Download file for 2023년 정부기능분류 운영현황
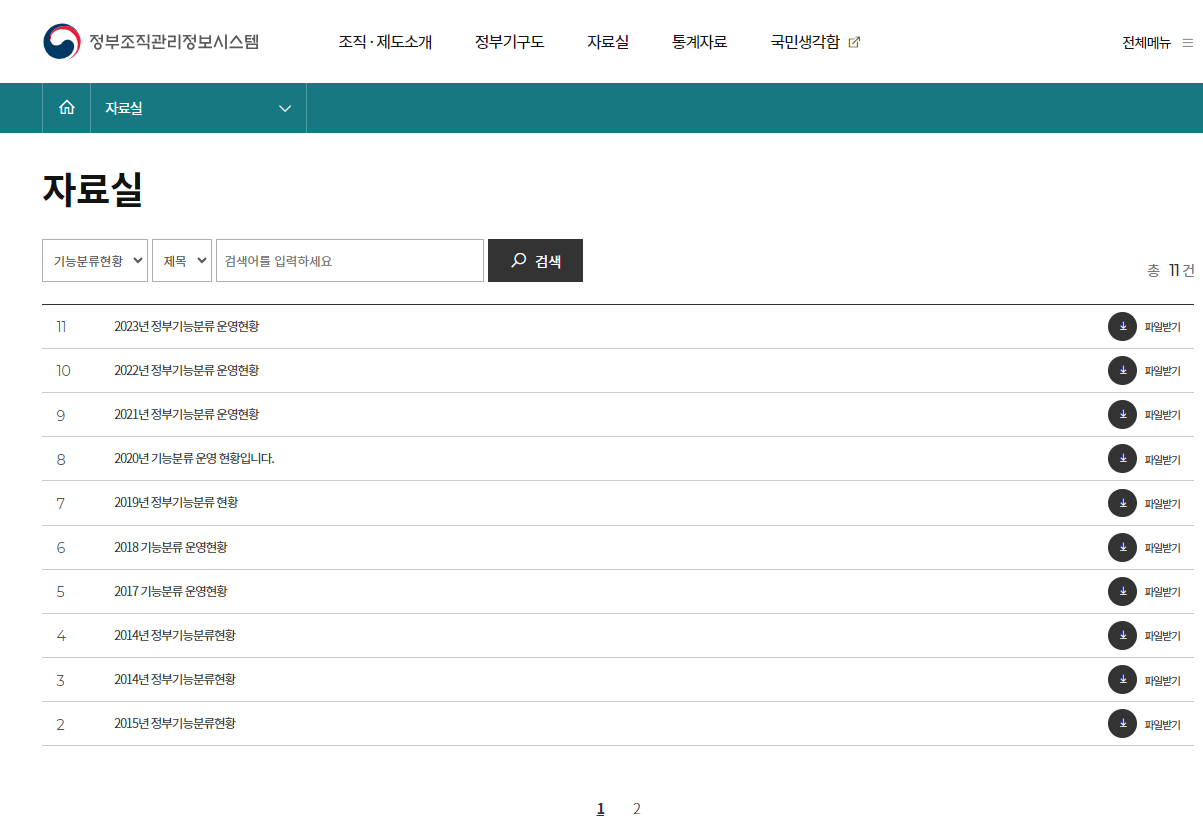The width and height of the screenshot is (1203, 833). pos(1122,327)
